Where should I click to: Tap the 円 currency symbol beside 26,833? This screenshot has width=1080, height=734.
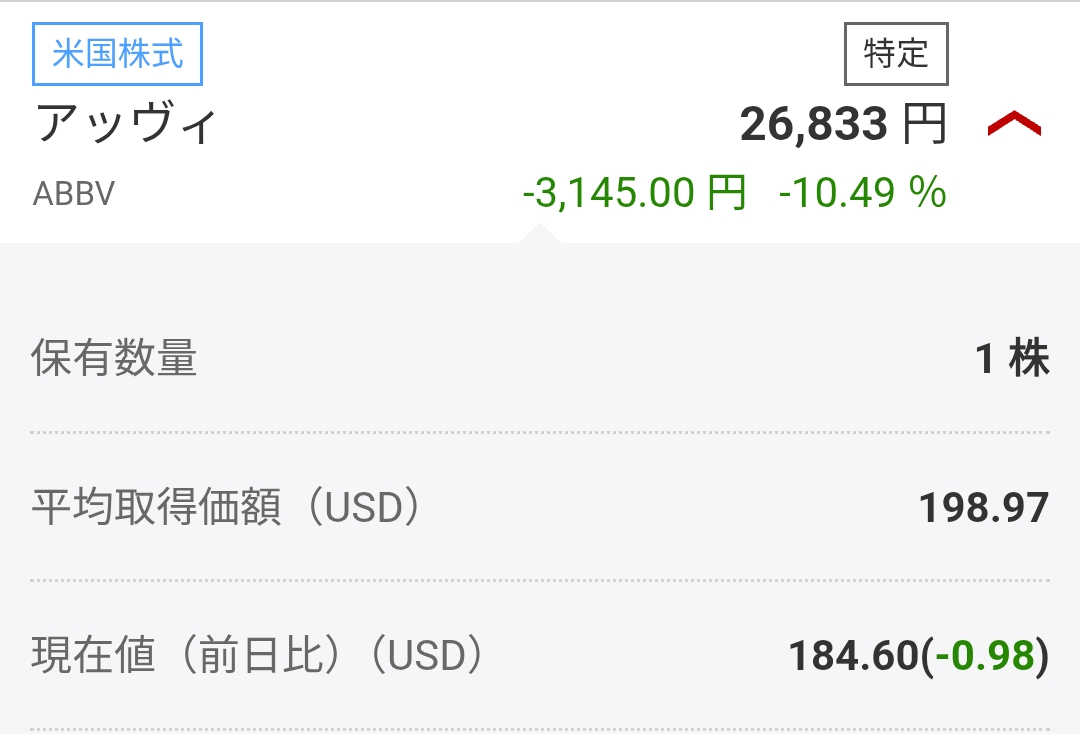click(924, 125)
